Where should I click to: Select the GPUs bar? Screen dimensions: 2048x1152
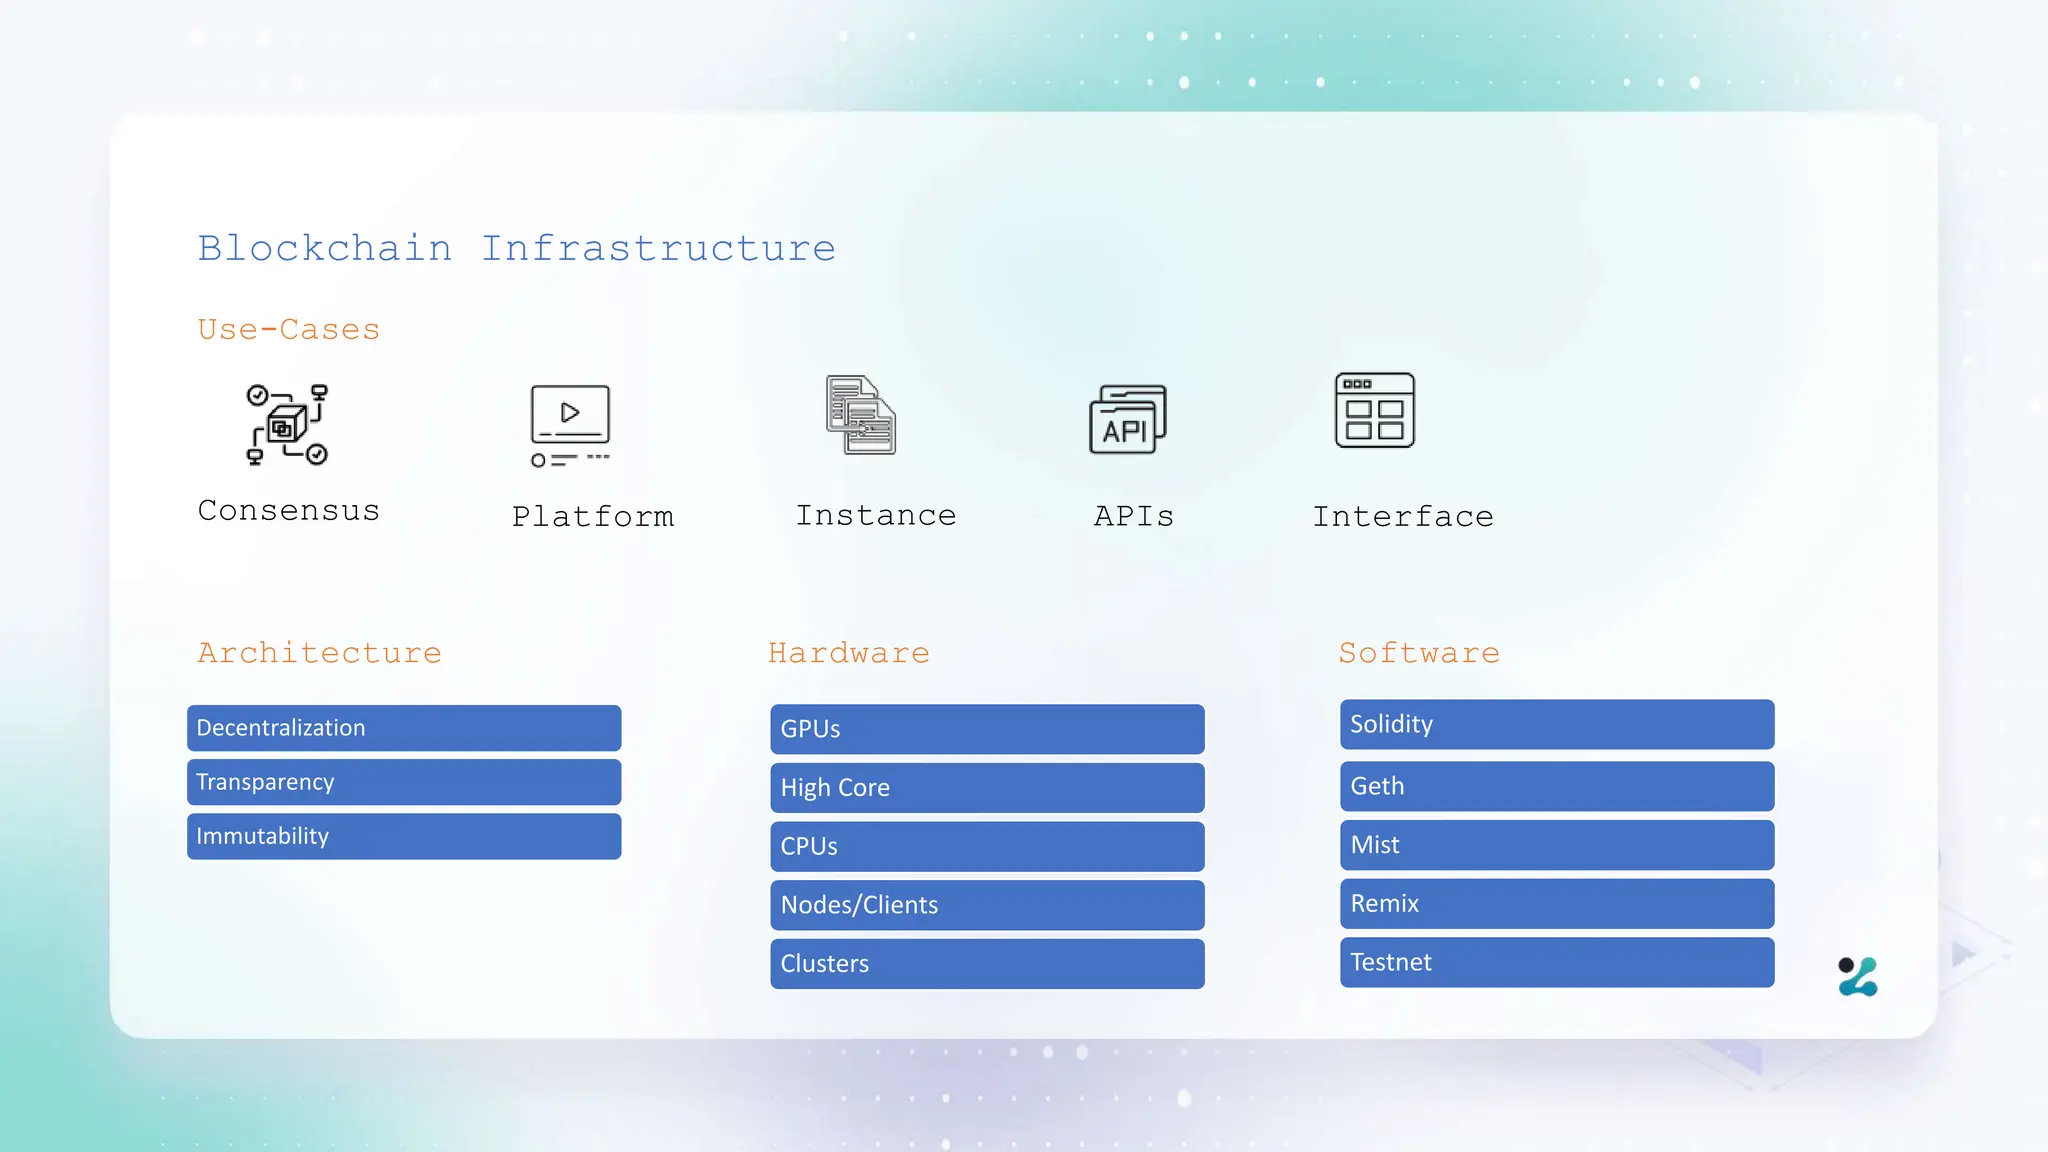[987, 729]
